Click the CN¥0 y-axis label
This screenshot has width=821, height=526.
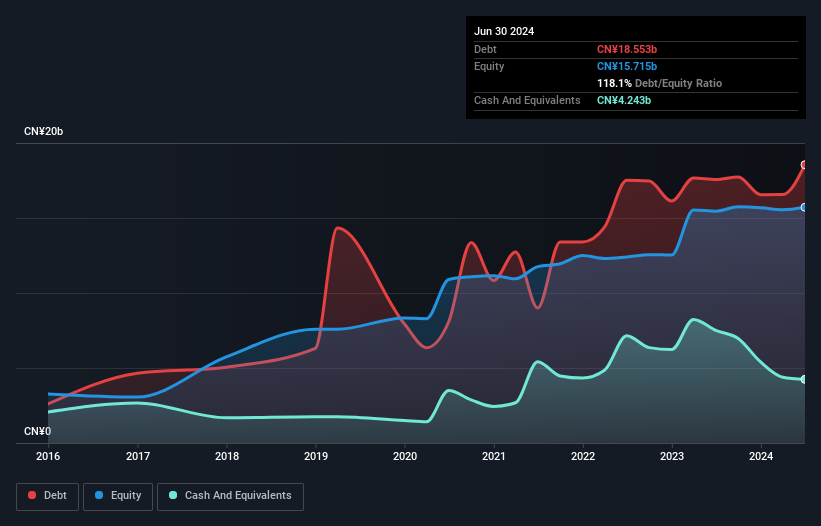tap(37, 431)
